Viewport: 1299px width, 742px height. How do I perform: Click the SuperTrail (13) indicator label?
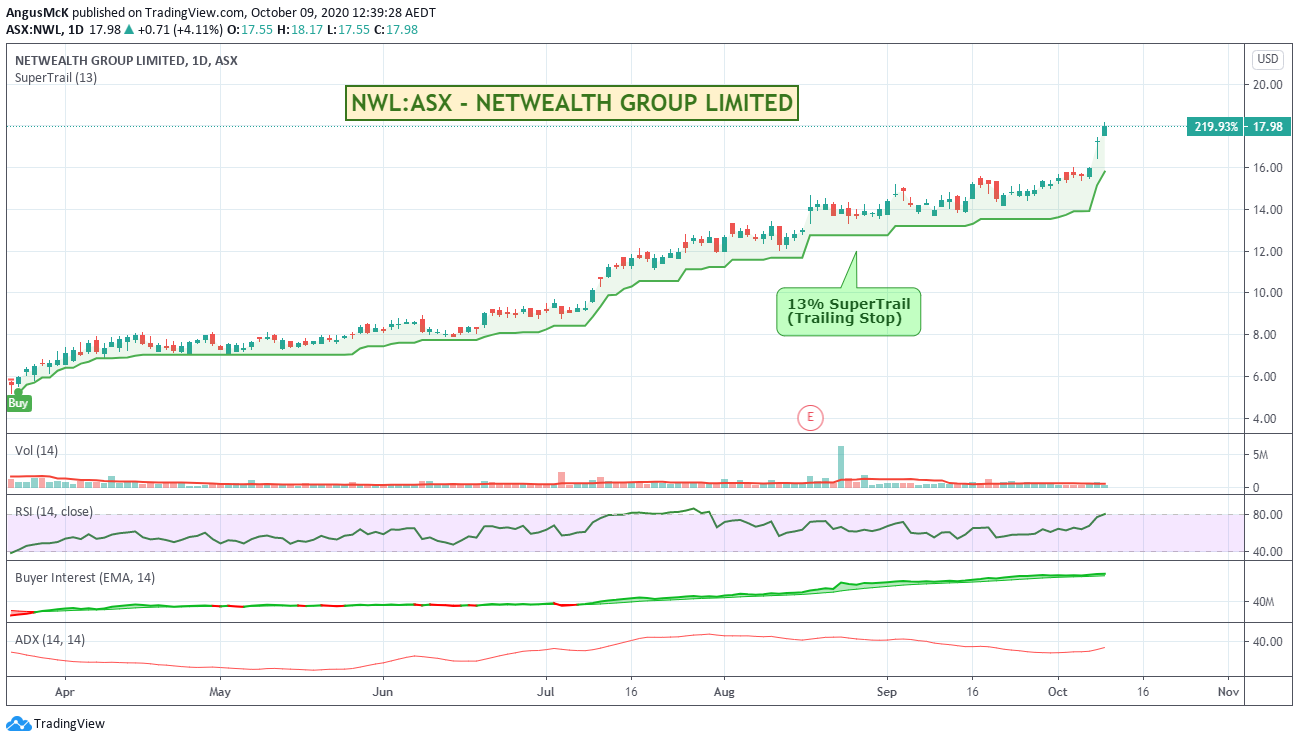click(x=56, y=78)
